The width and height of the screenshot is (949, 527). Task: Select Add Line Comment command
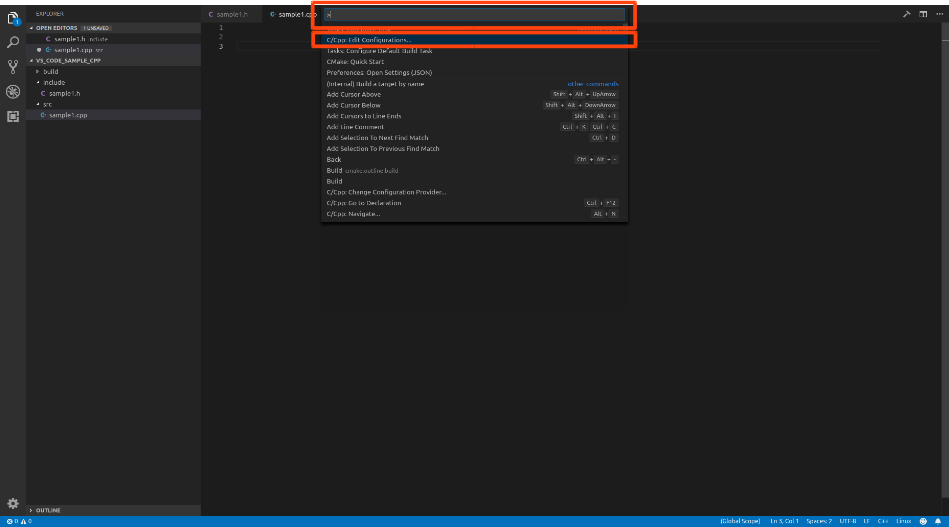tap(474, 127)
